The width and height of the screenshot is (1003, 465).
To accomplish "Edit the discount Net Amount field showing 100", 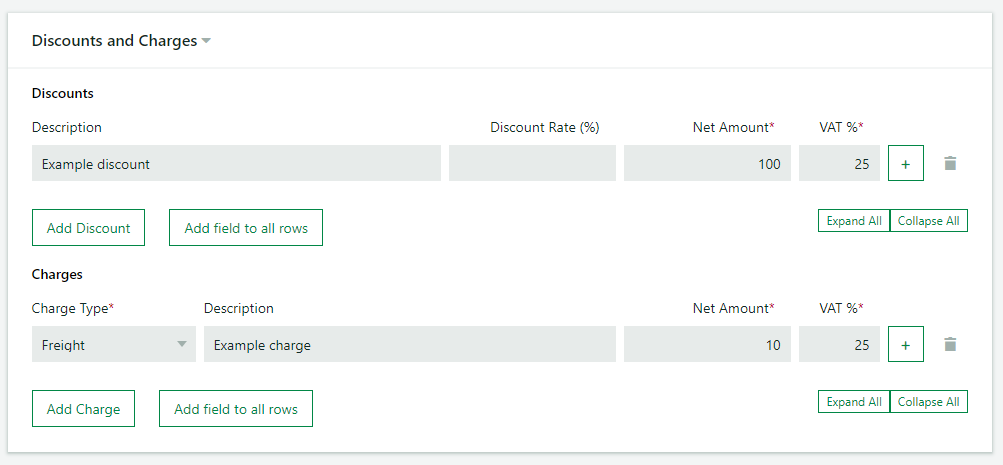I will click(707, 163).
